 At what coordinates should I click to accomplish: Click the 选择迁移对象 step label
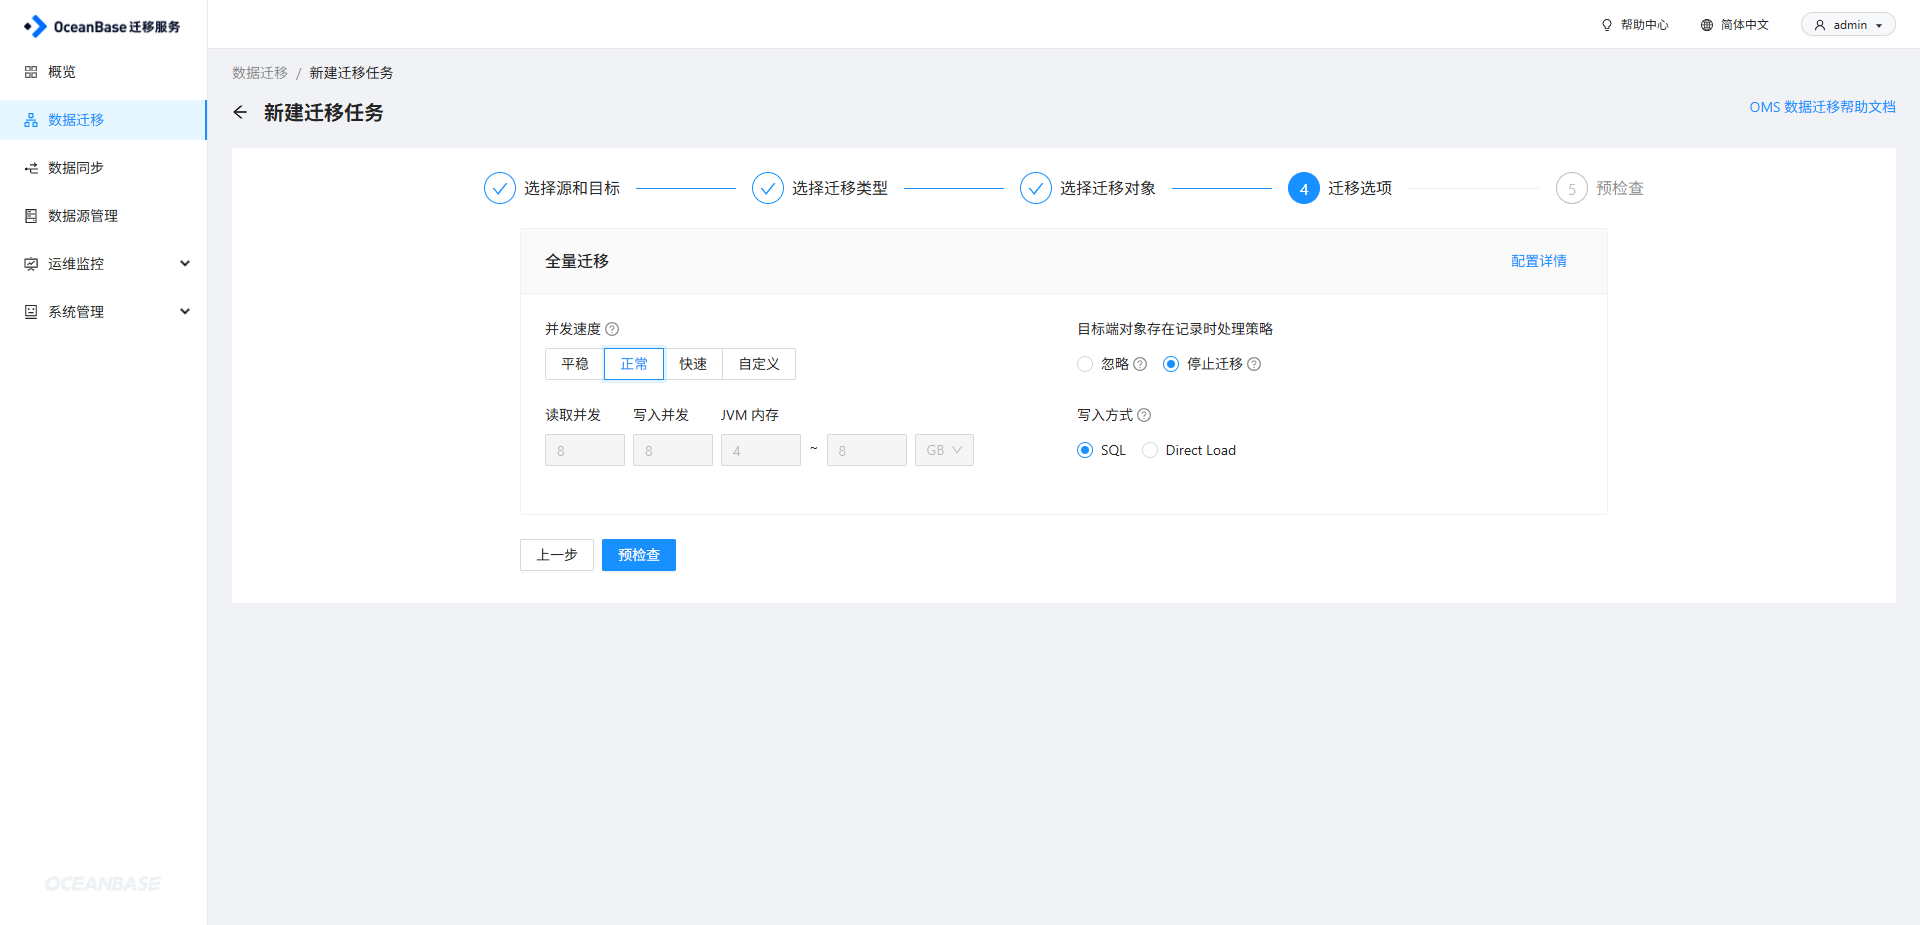pos(1108,188)
